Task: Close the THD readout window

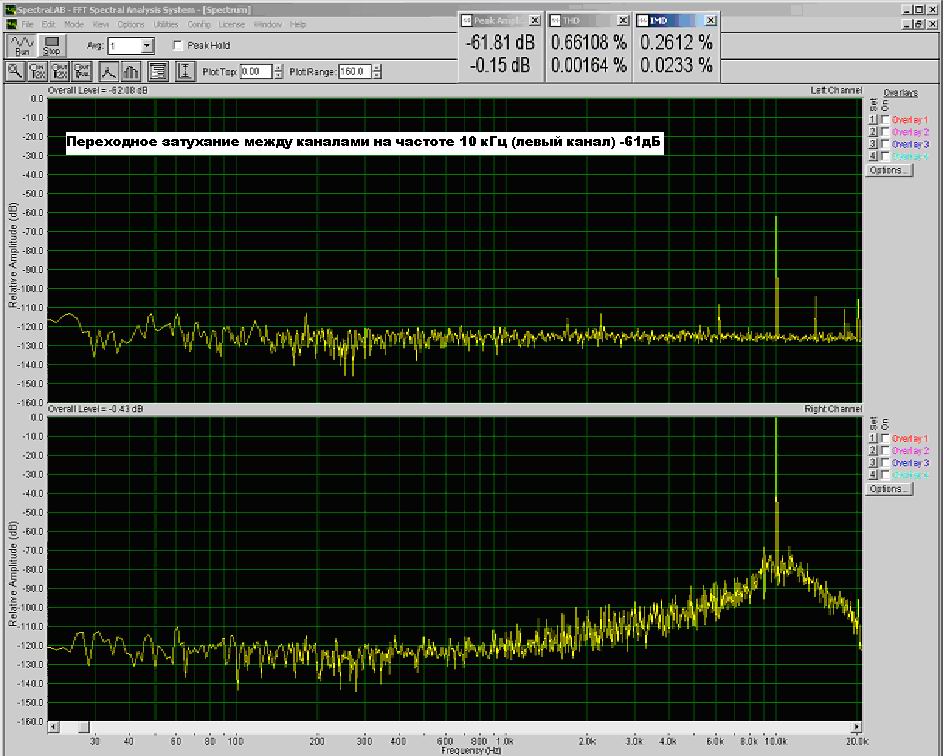Action: (624, 20)
